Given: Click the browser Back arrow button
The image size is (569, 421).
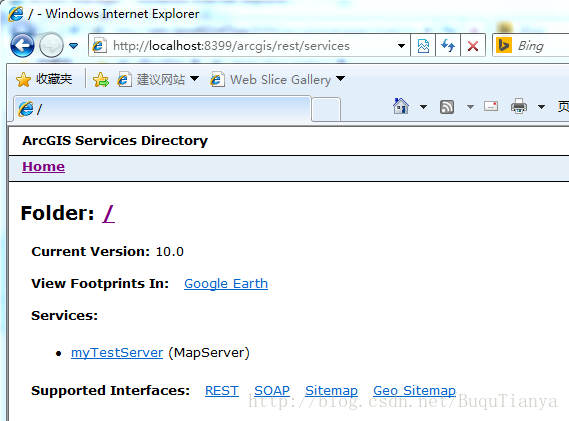Looking at the screenshot, I should tap(22, 46).
